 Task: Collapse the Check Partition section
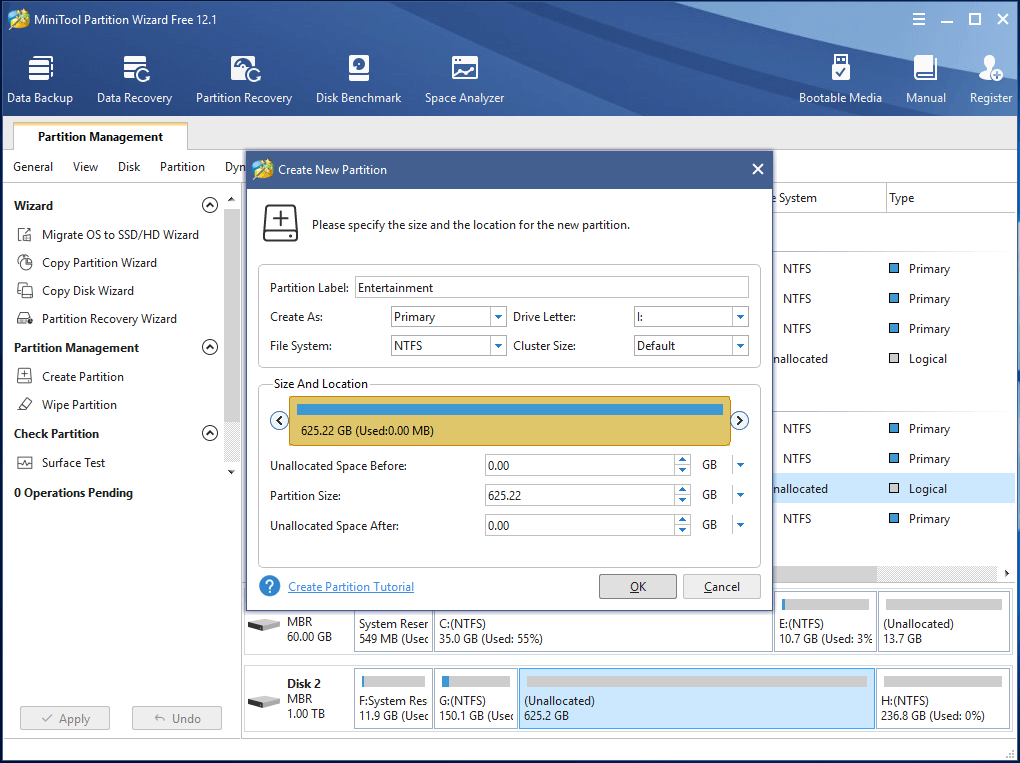pos(209,433)
